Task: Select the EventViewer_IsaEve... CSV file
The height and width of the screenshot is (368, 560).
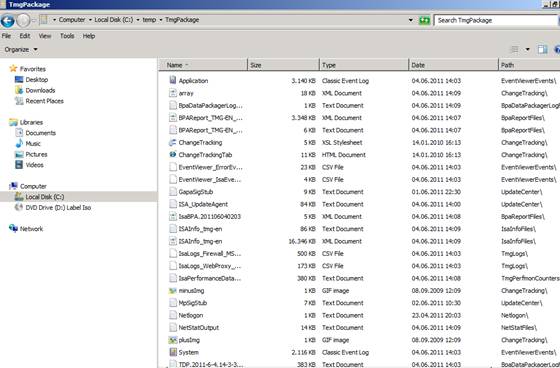Action: click(210, 179)
